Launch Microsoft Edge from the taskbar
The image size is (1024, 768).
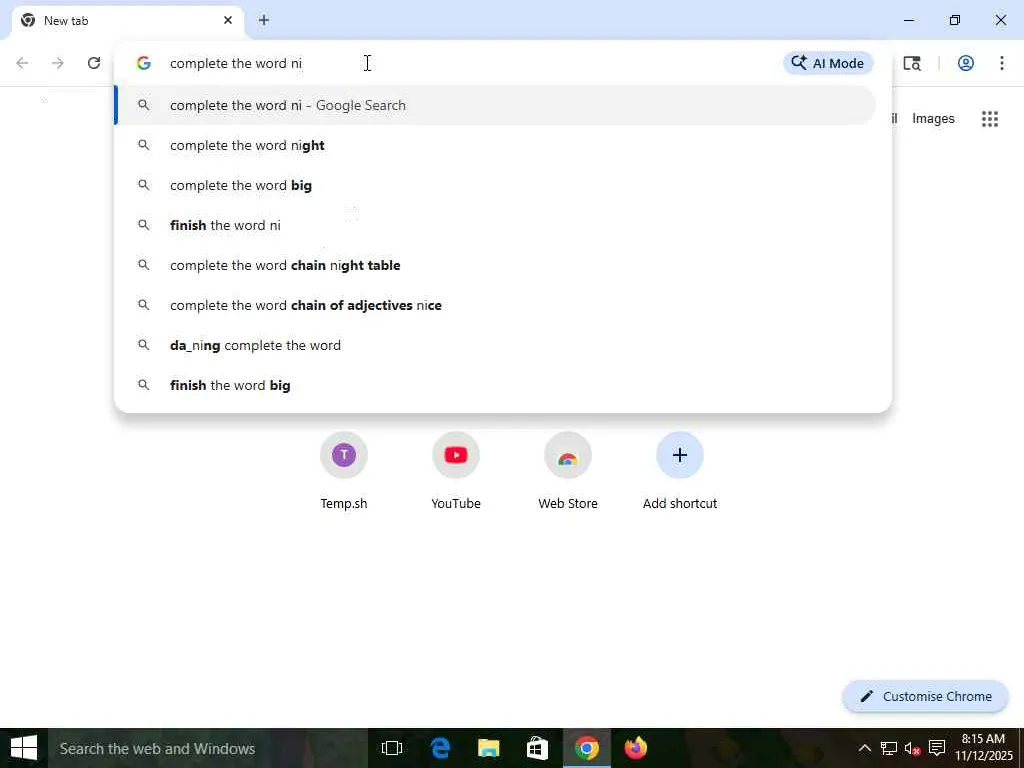440,748
